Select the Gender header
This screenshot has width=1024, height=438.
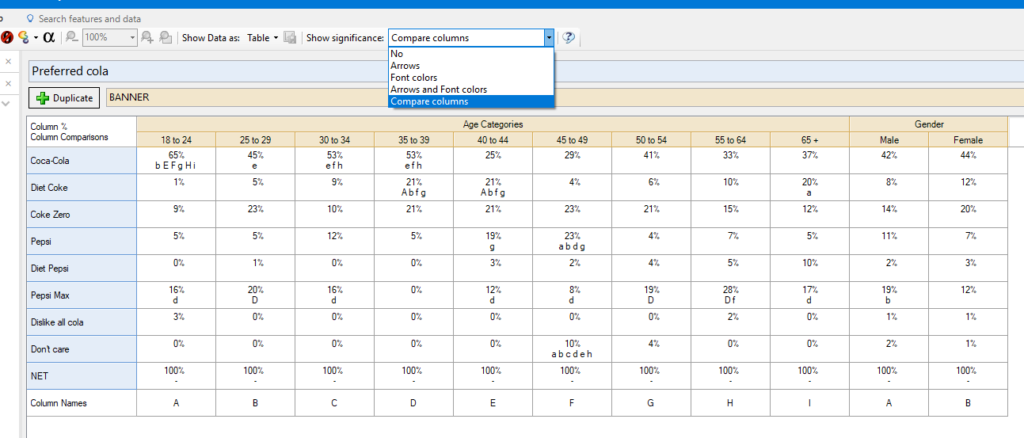[x=929, y=124]
